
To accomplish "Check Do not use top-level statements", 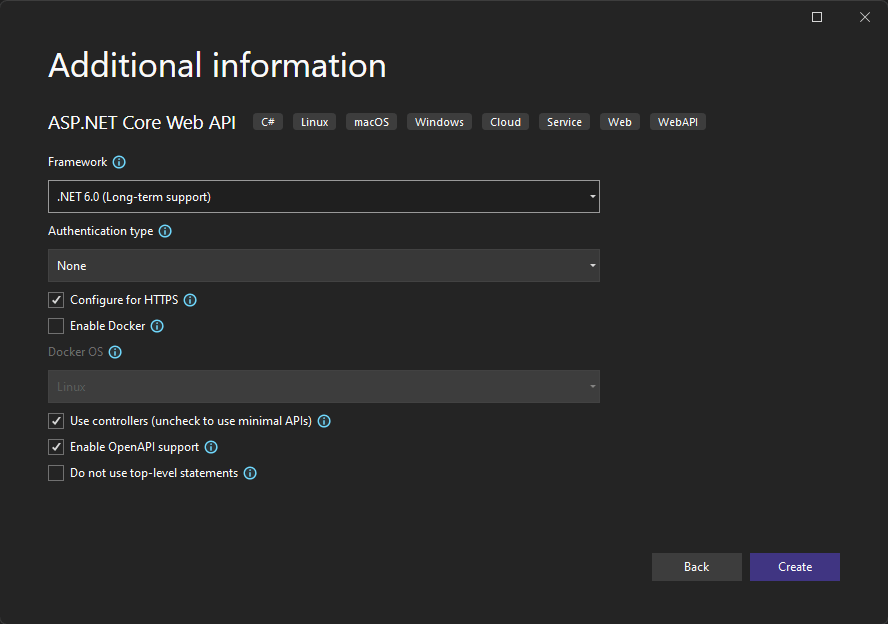I will [56, 473].
